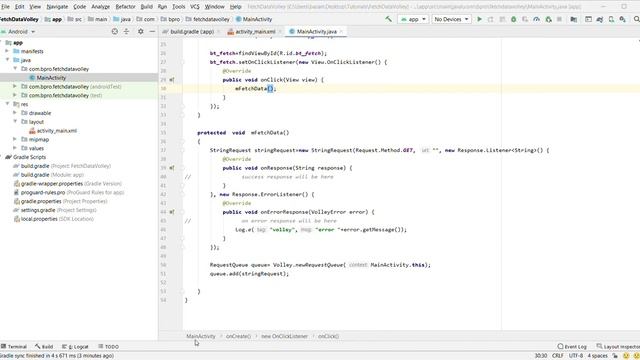Click the UTF-8 encoding status
The image size is (640, 360).
[x=576, y=356]
